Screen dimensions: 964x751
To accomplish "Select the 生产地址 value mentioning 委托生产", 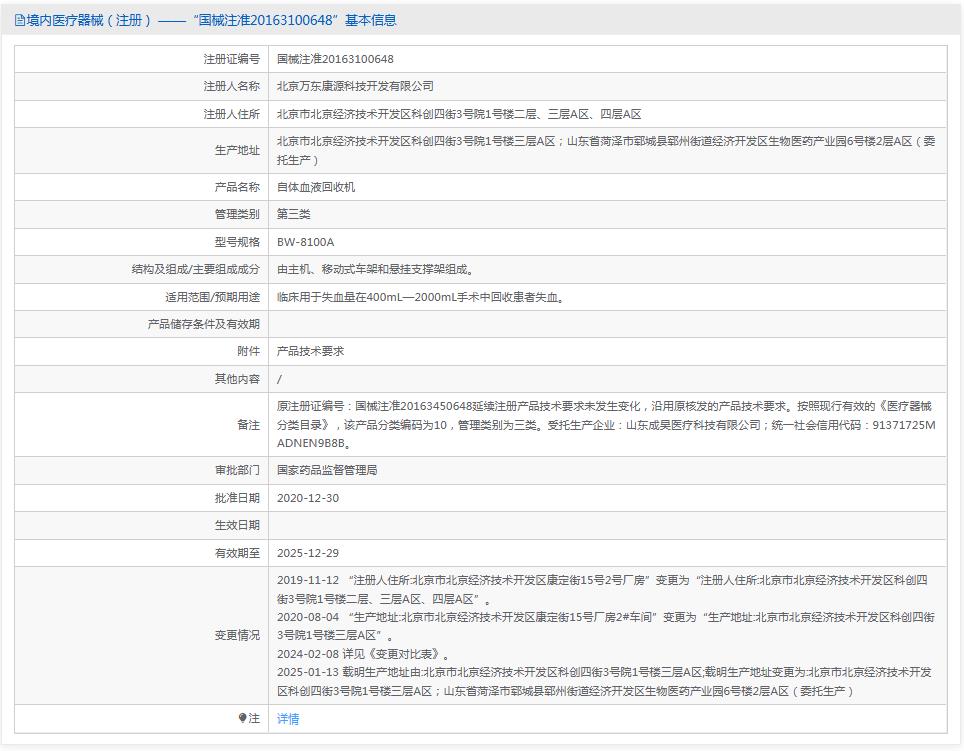I will 606,151.
